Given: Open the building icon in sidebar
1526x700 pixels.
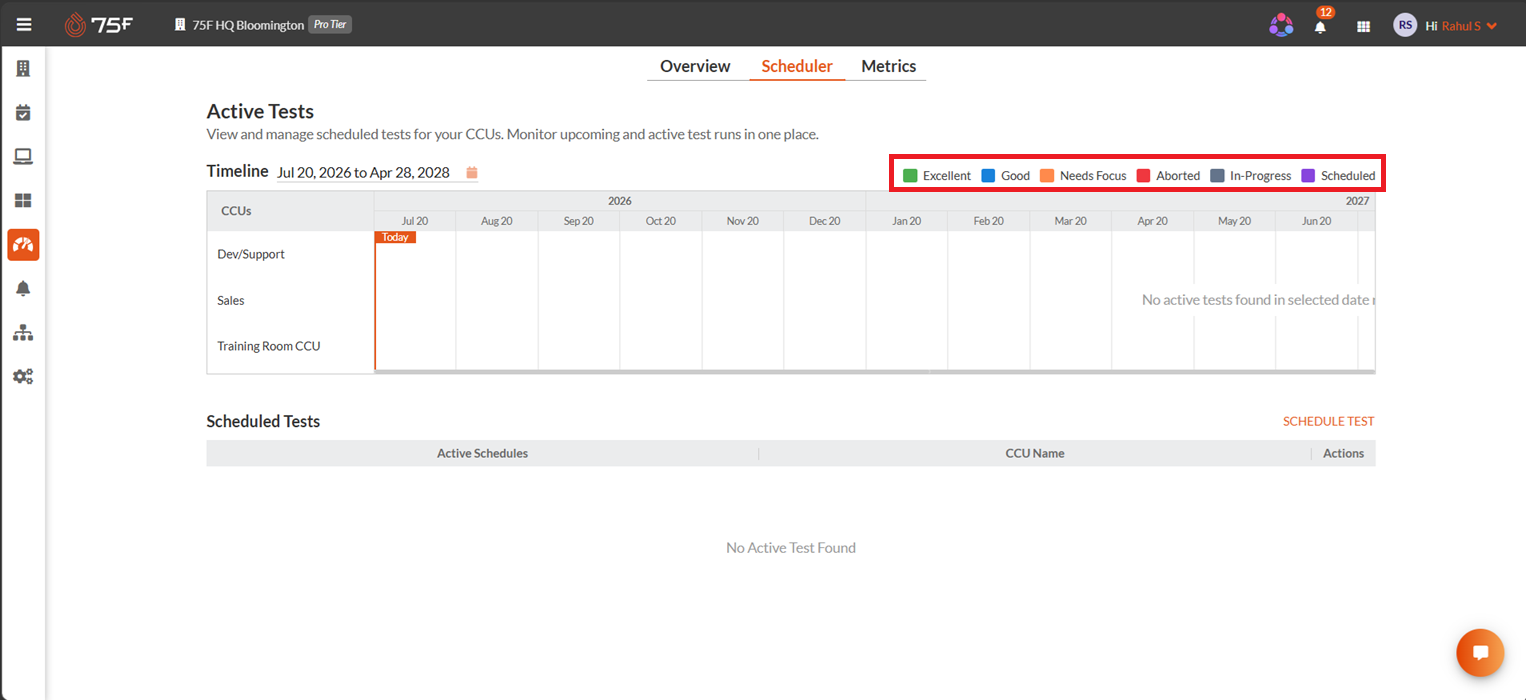Looking at the screenshot, I should pos(23,68).
